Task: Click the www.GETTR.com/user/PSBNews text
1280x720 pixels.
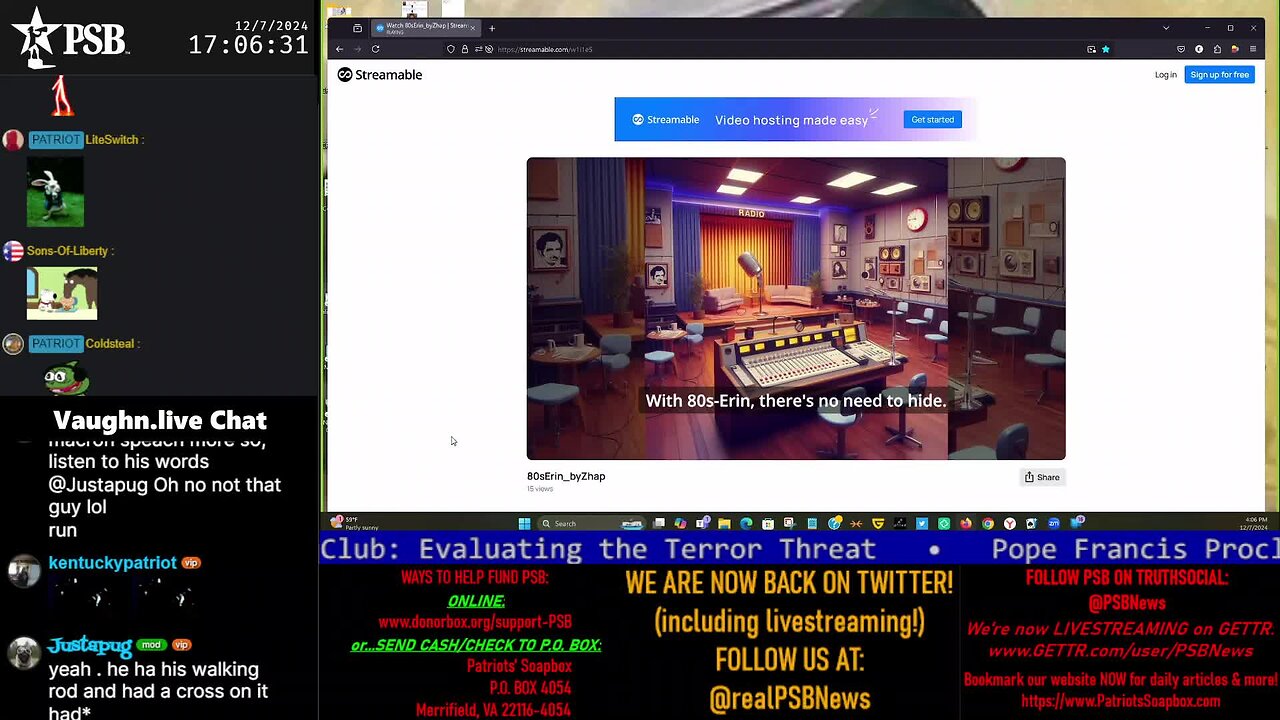Action: (1120, 651)
